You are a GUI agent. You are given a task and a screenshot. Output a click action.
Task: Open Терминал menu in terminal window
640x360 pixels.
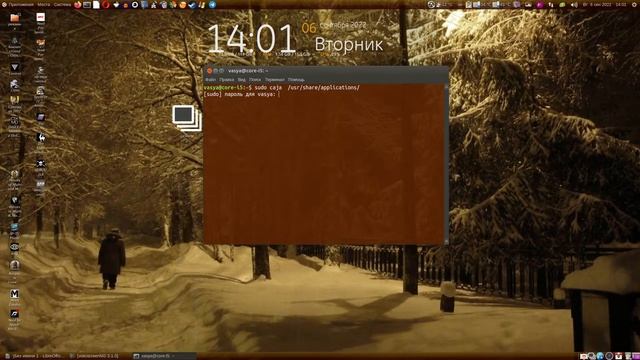coord(275,80)
